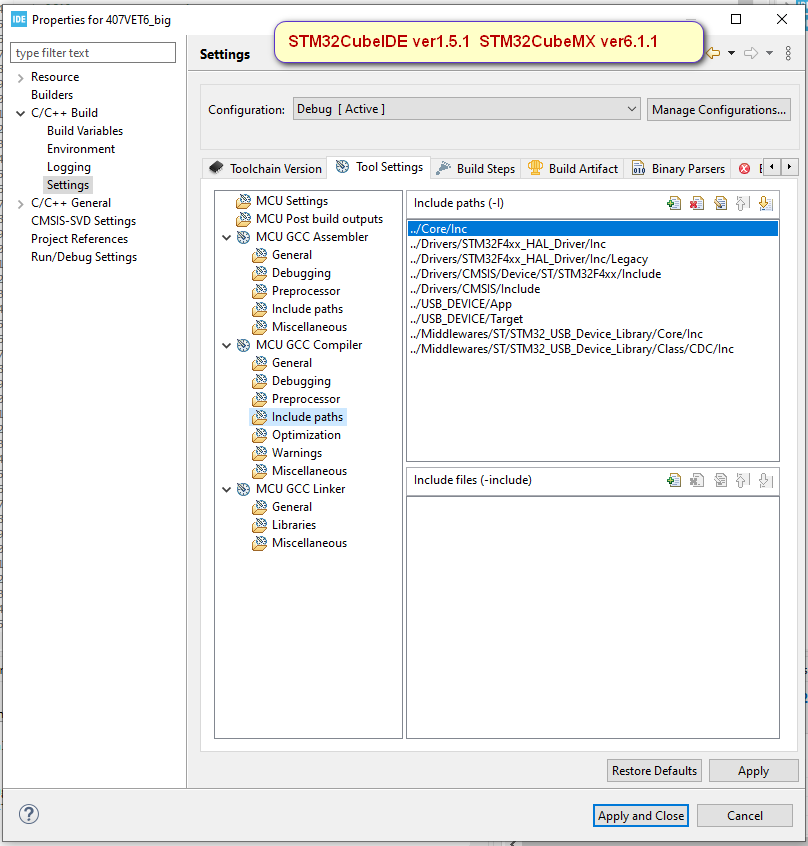
Task: Open the Configuration dropdown
Action: (x=467, y=109)
